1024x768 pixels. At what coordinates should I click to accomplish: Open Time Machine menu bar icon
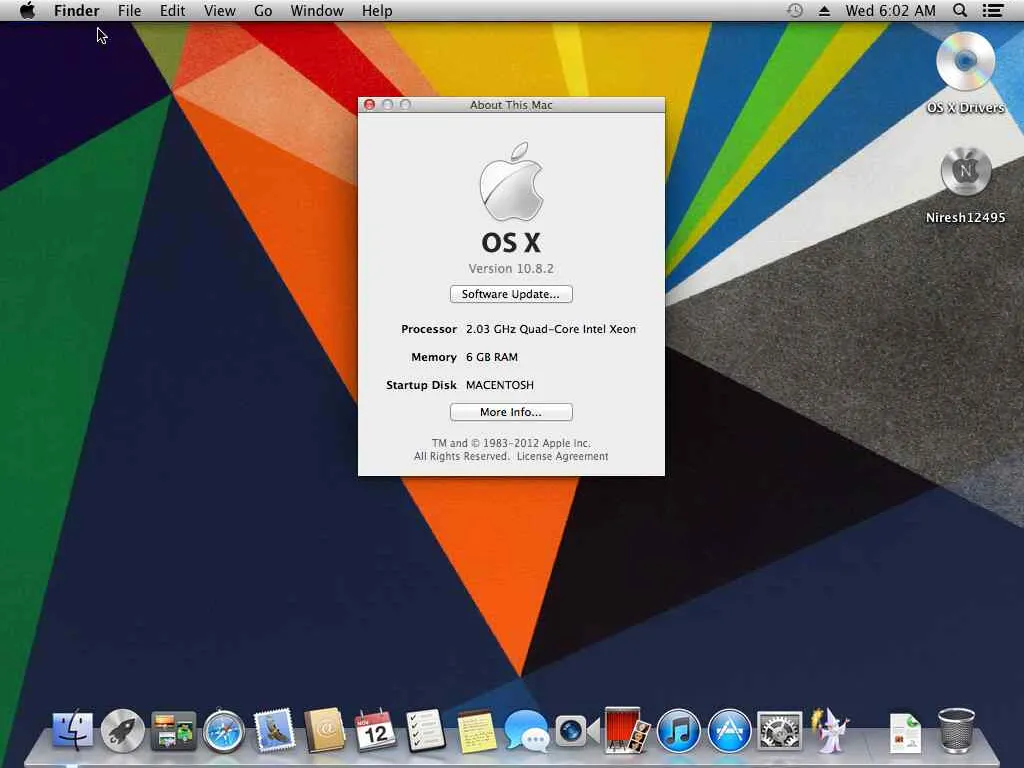pyautogui.click(x=794, y=11)
